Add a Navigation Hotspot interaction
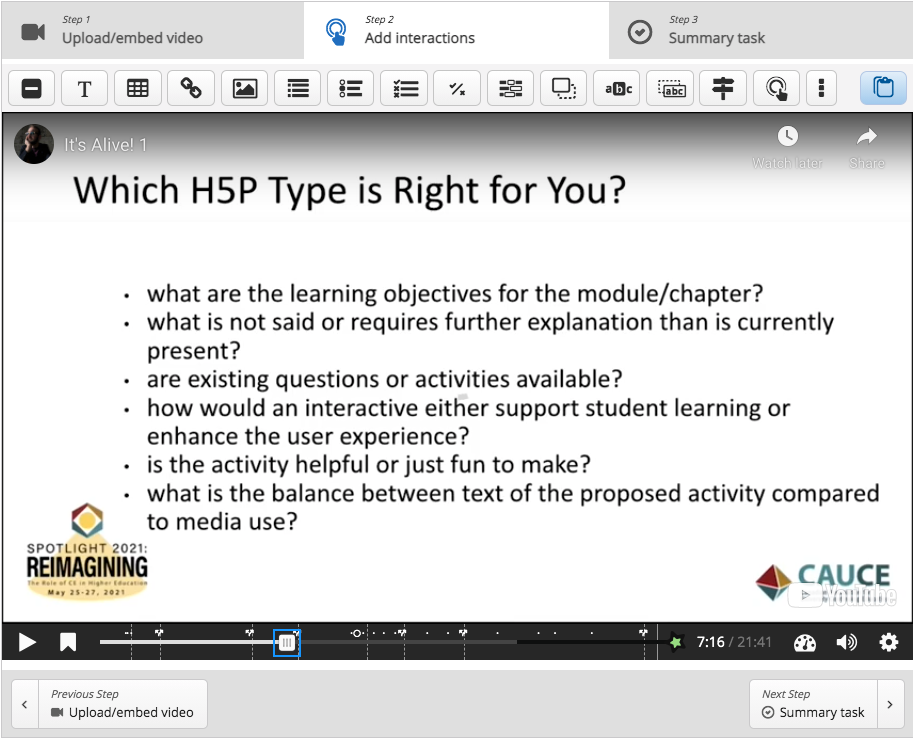Image resolution: width=913 pixels, height=738 pixels. 776,88
